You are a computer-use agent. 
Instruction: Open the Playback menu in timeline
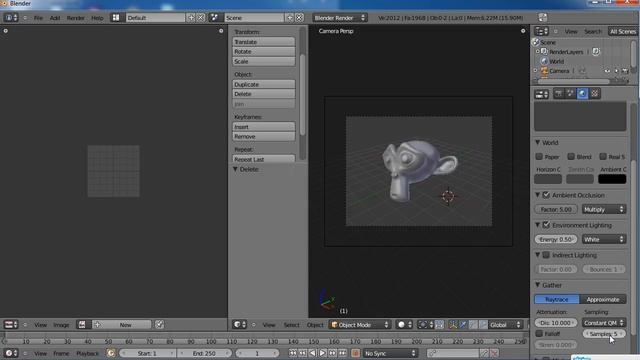click(x=87, y=353)
